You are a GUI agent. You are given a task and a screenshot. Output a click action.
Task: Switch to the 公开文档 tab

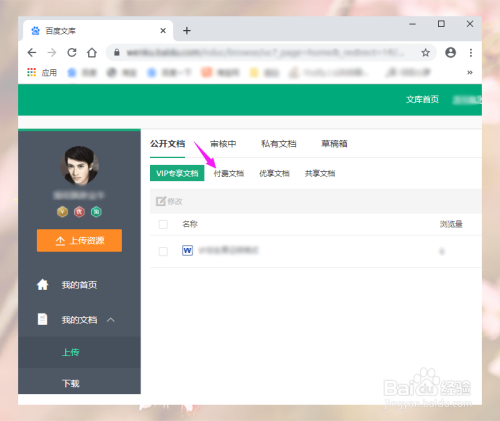167,144
